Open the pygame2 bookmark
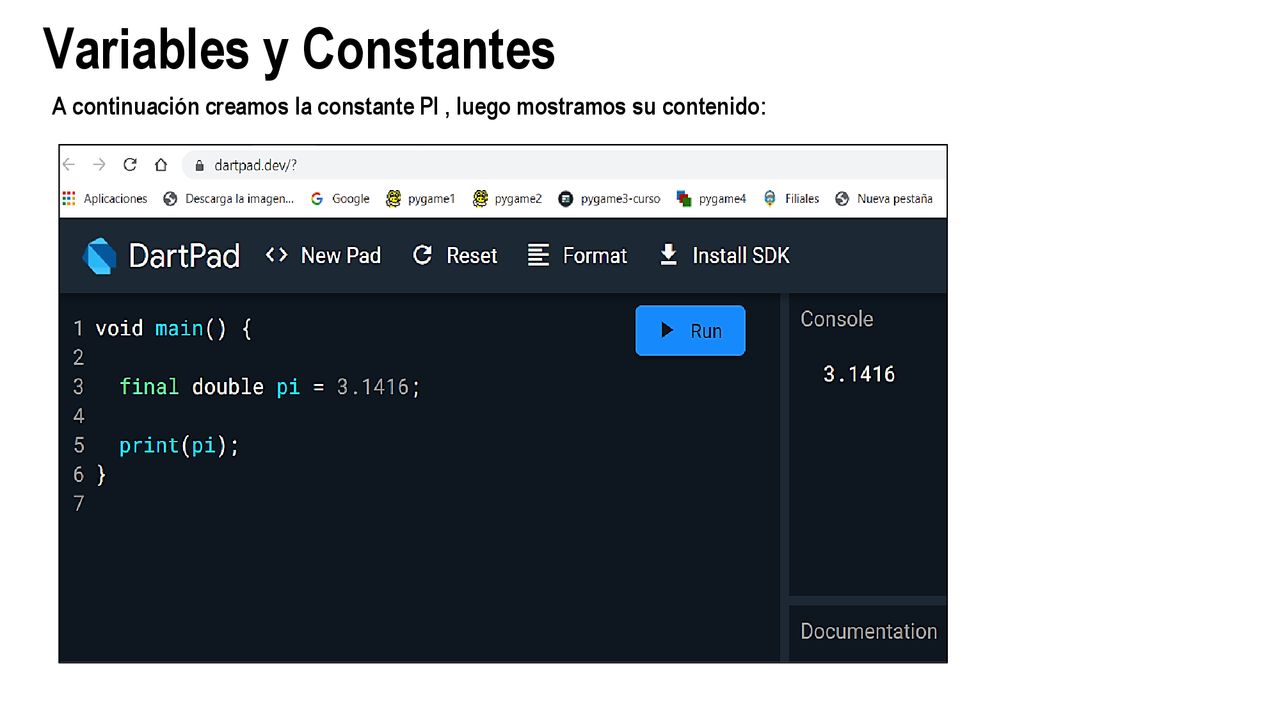Image resolution: width=1280 pixels, height=720 pixels. click(508, 199)
